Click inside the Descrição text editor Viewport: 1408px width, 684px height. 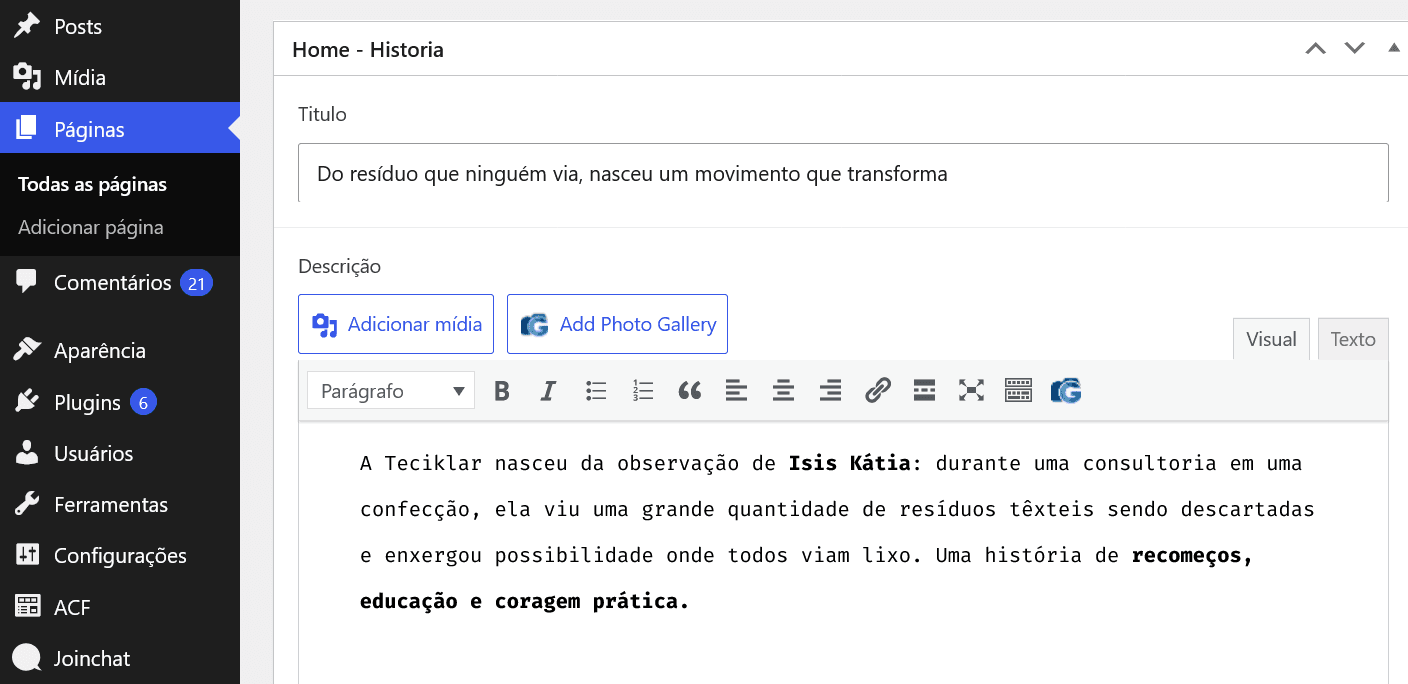tap(843, 552)
